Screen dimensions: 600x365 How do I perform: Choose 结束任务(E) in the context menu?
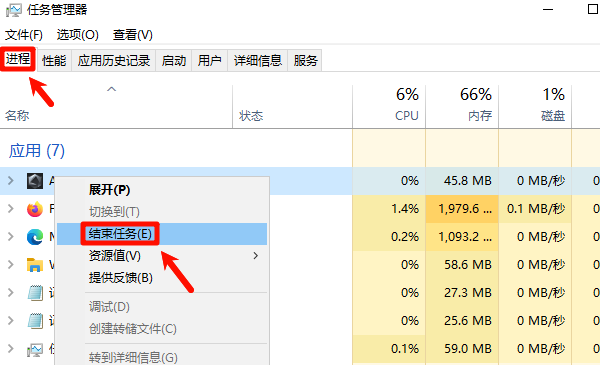click(x=162, y=234)
